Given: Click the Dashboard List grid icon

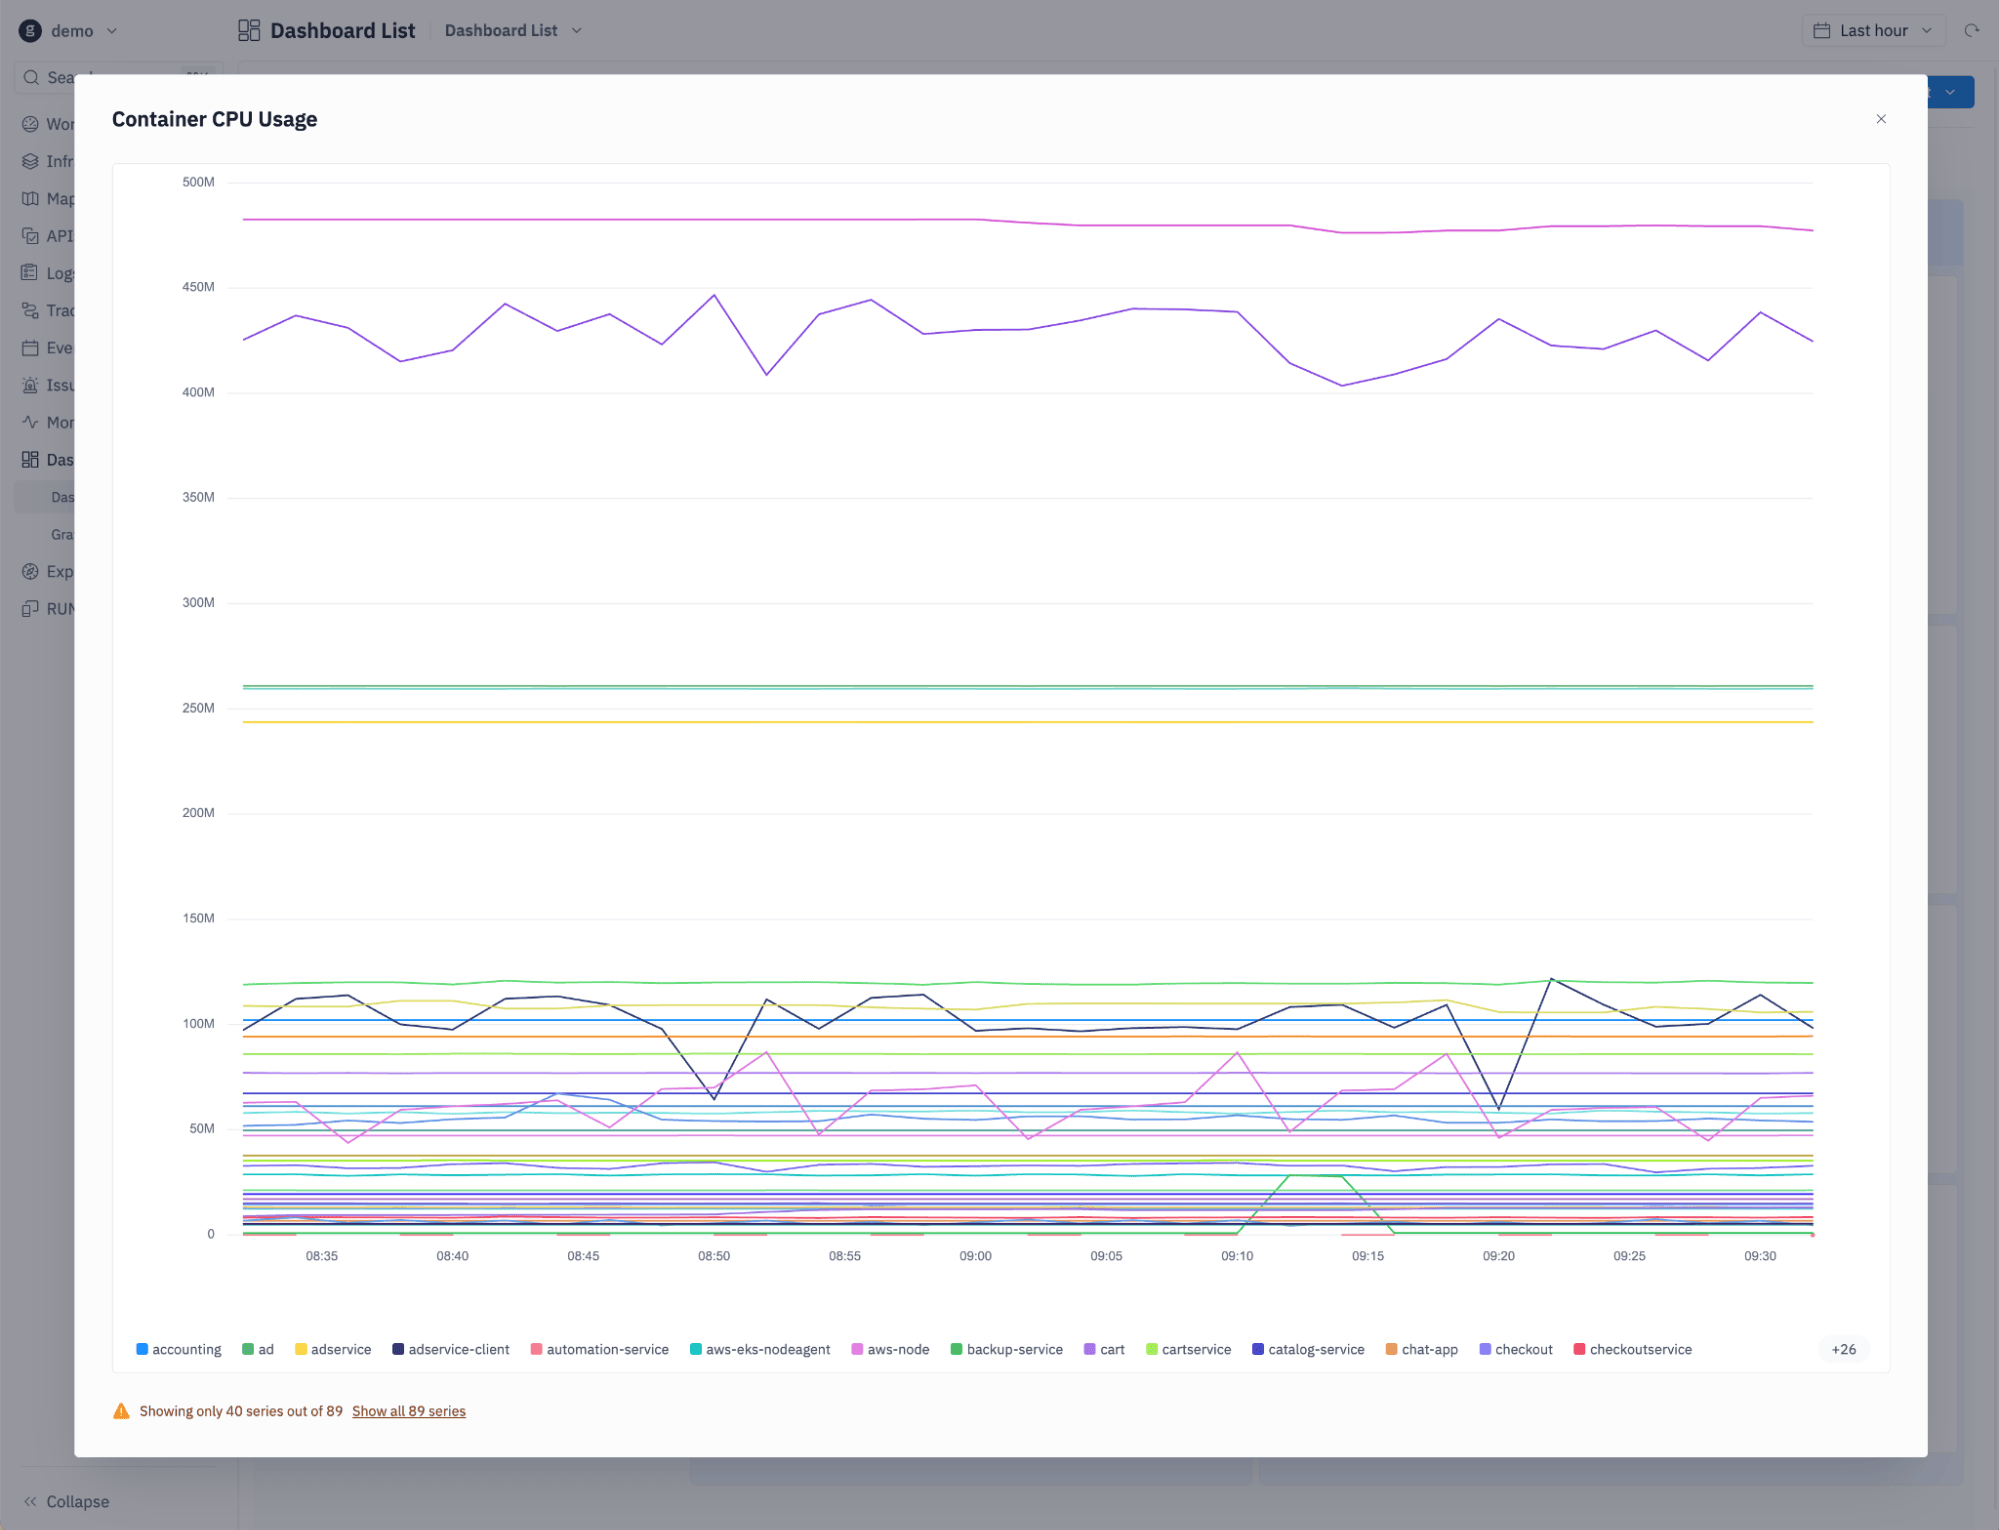Looking at the screenshot, I should point(249,31).
